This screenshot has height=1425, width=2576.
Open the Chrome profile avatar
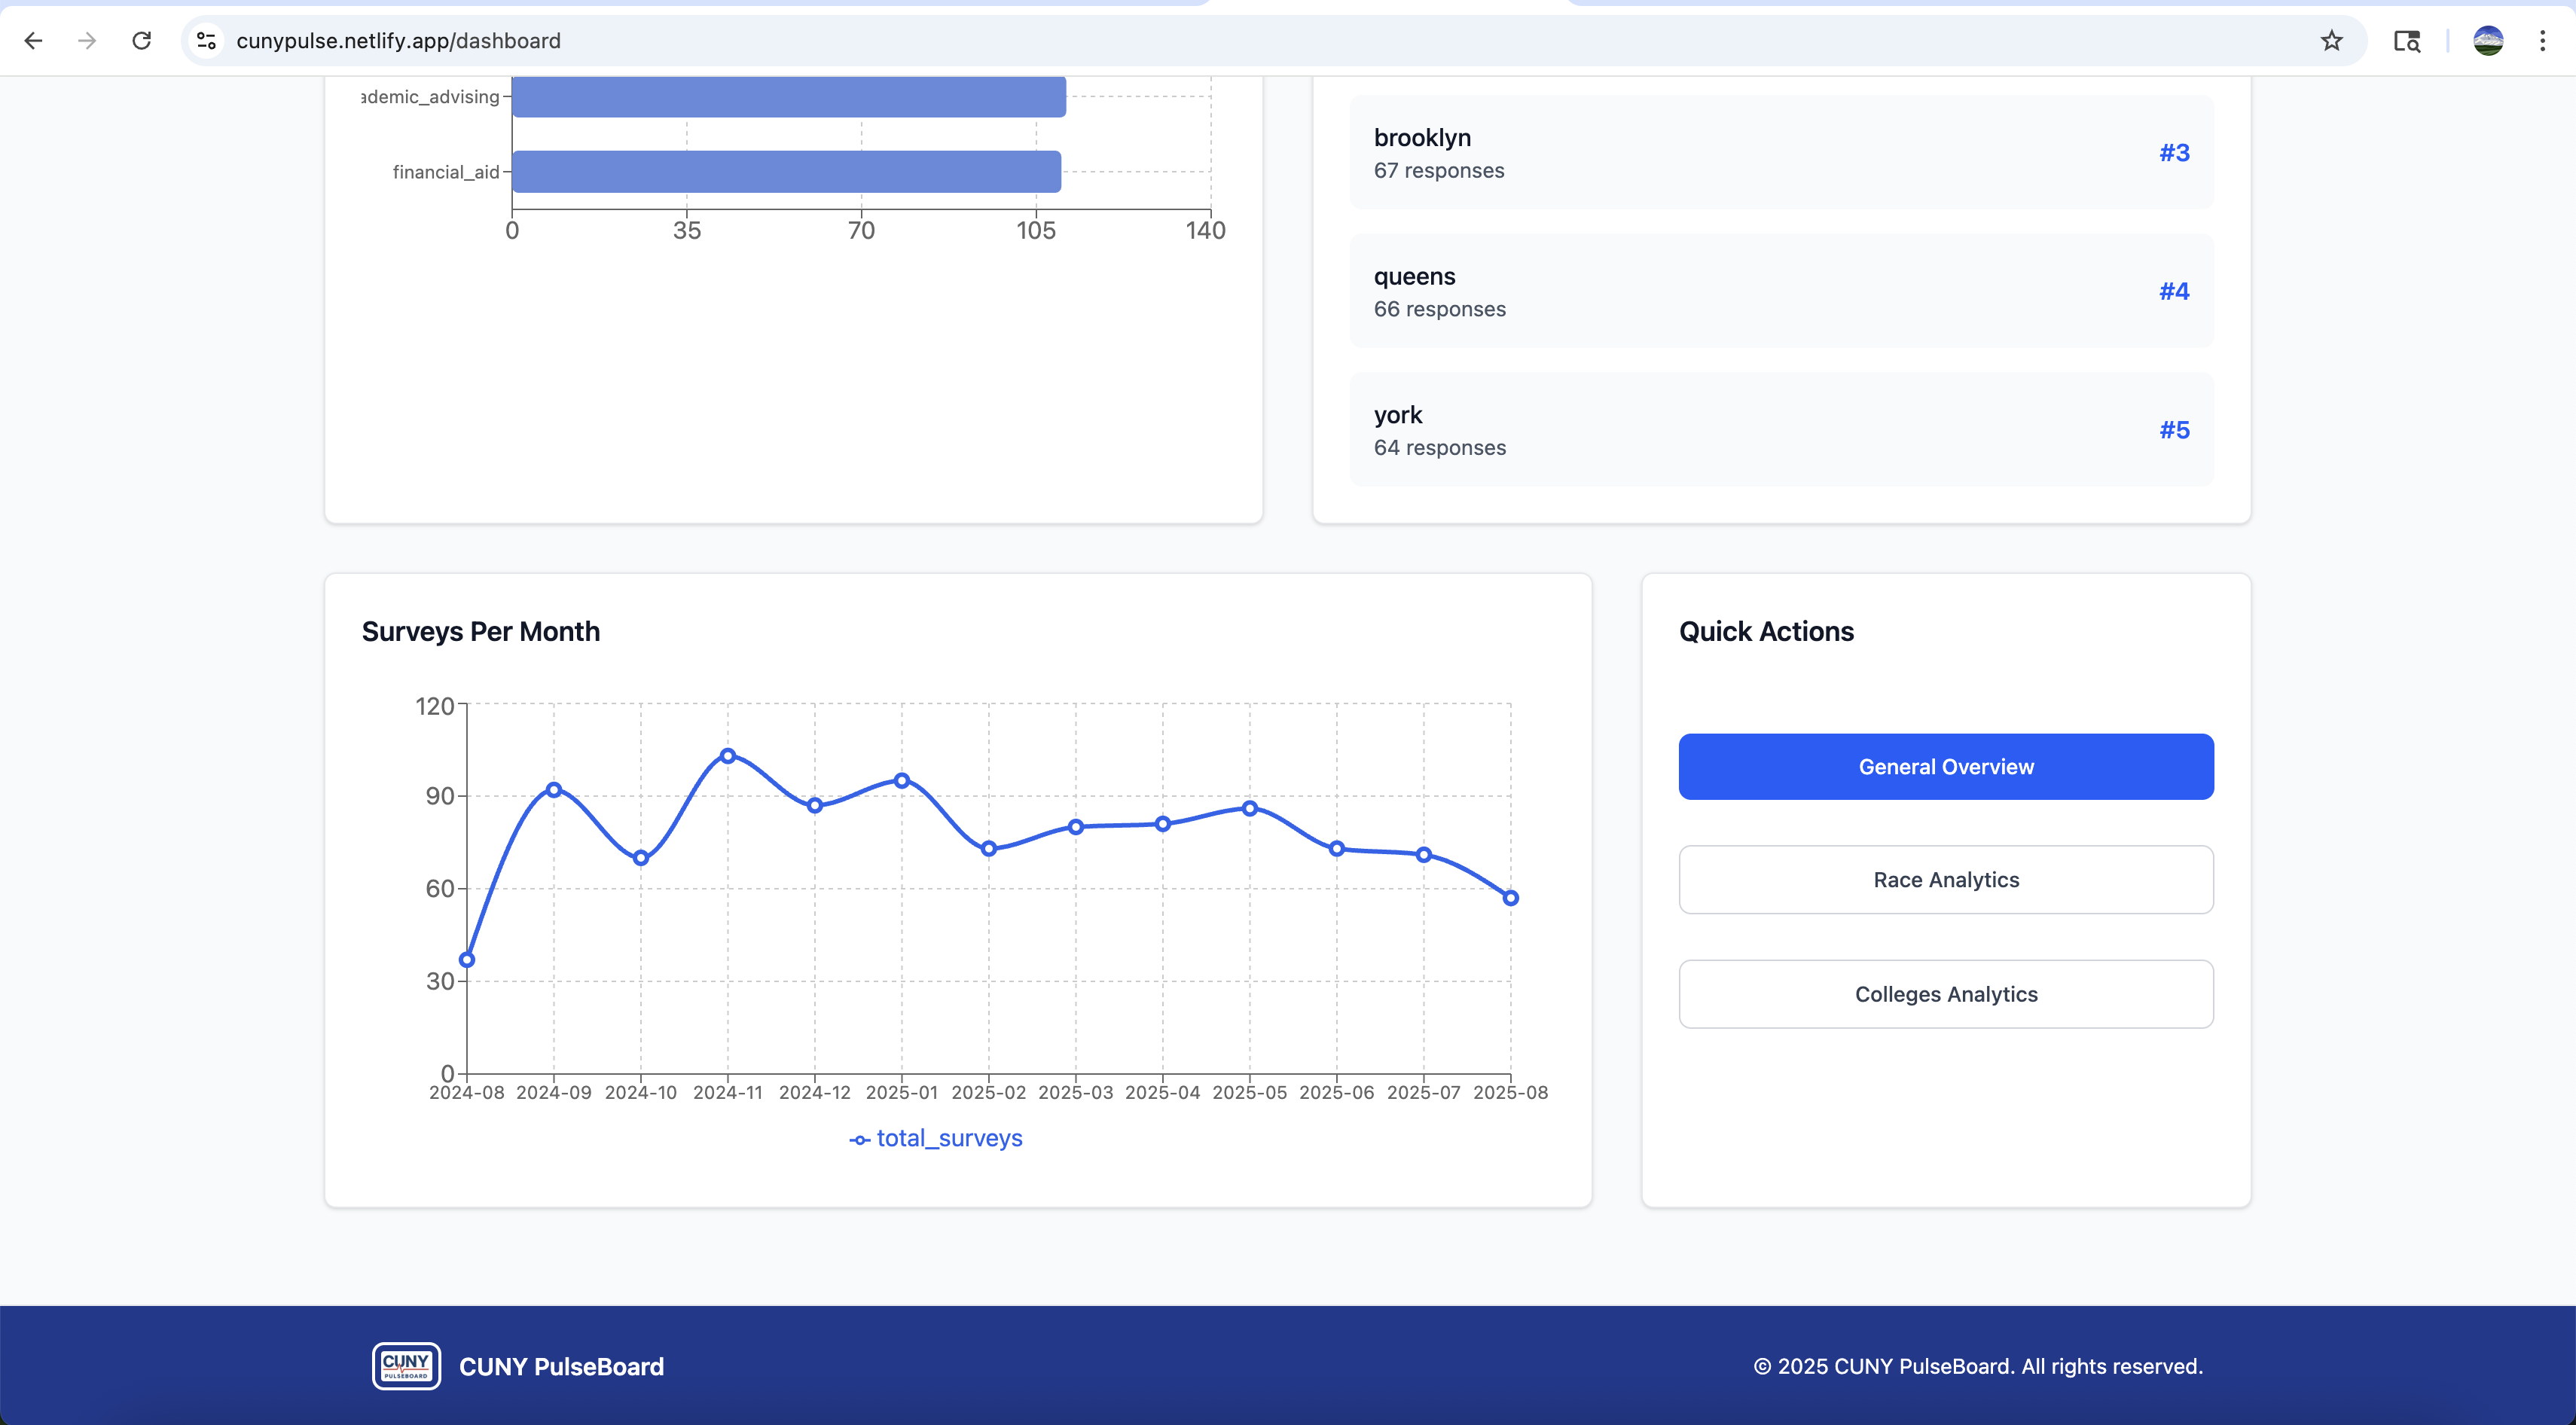tap(2487, 41)
